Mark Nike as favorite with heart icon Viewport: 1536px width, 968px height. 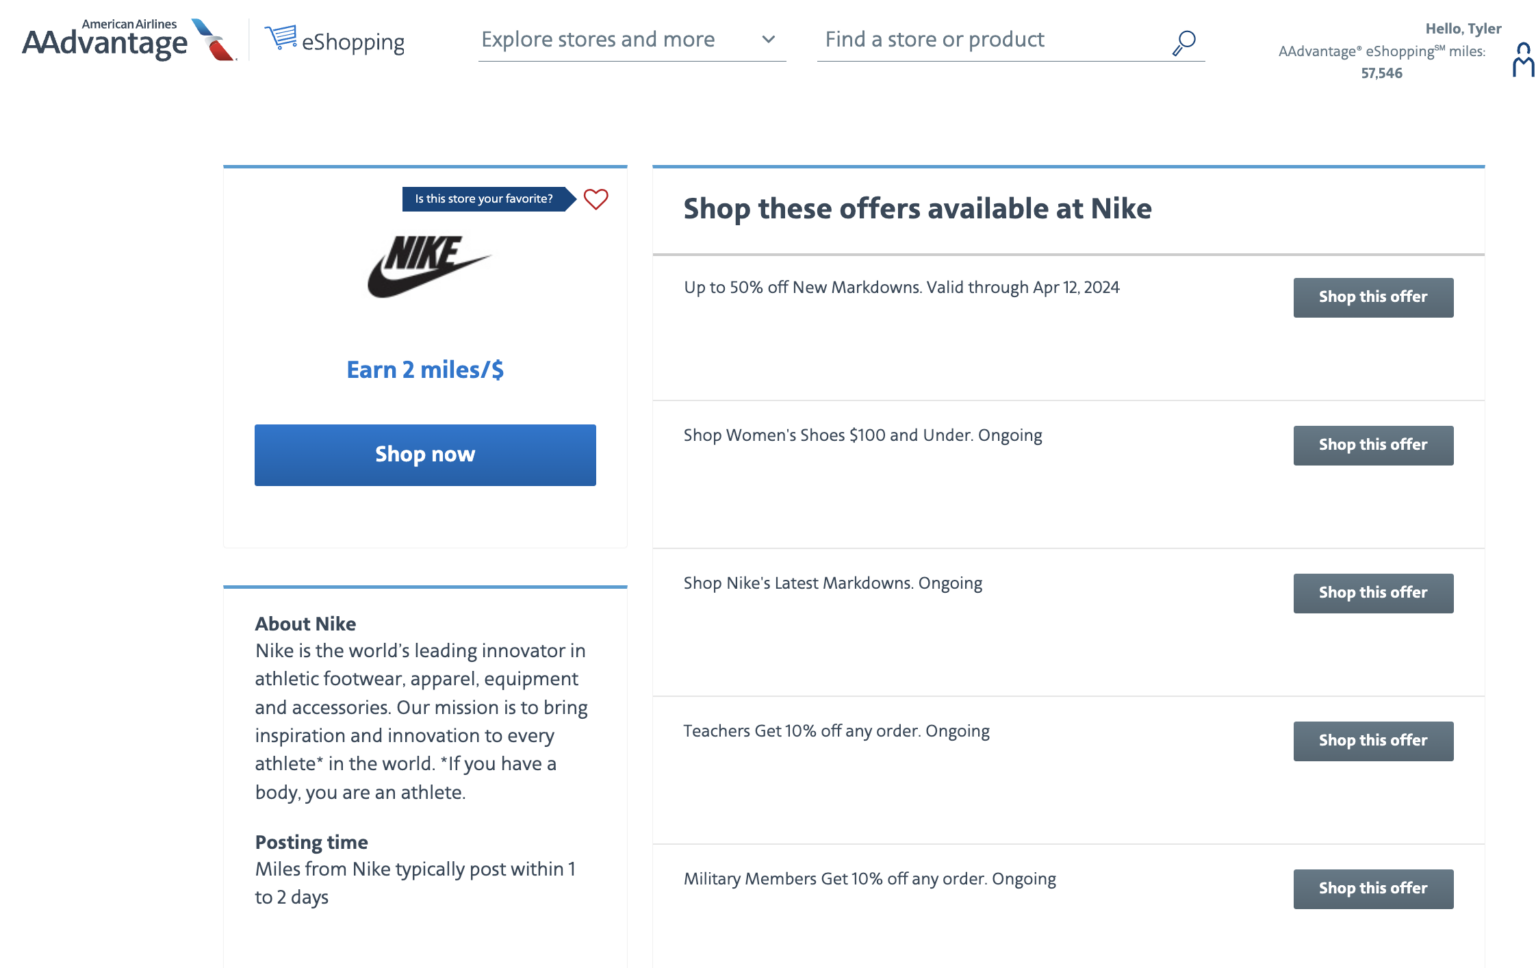point(596,199)
